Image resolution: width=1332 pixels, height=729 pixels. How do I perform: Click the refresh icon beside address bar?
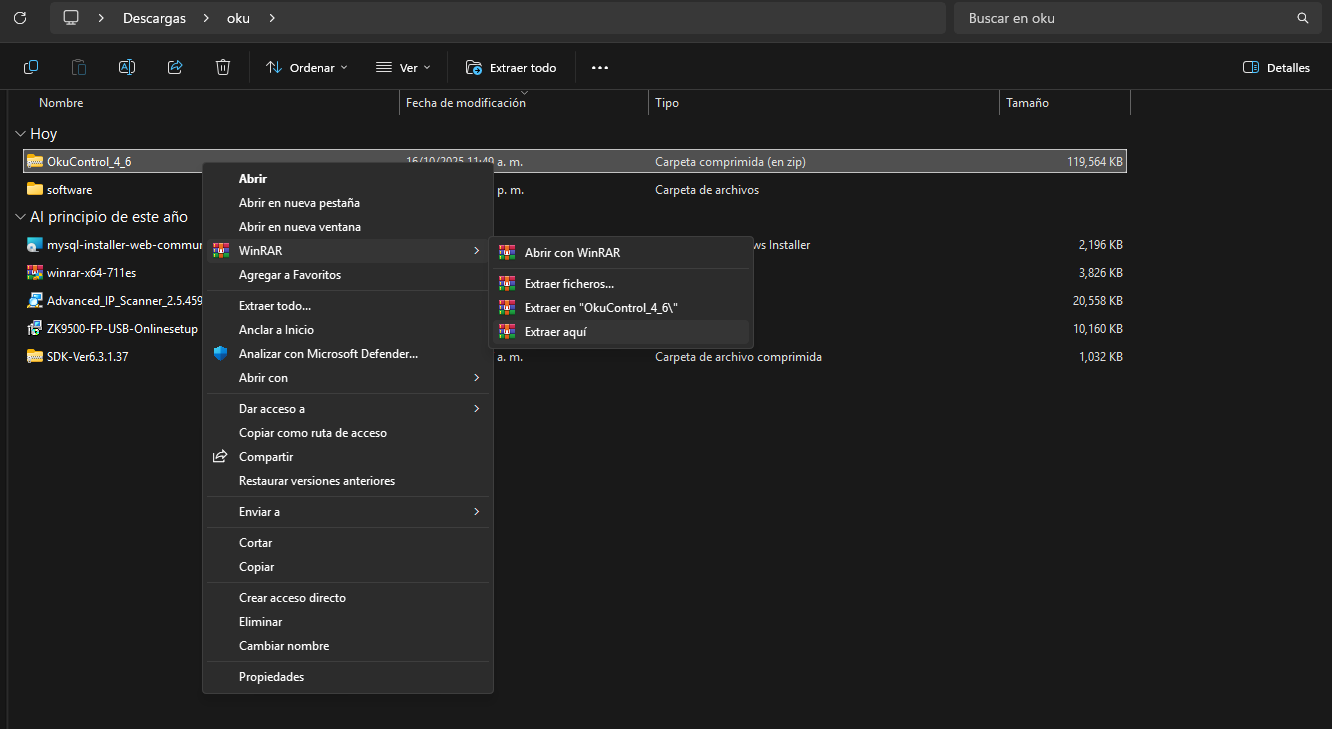coord(20,18)
